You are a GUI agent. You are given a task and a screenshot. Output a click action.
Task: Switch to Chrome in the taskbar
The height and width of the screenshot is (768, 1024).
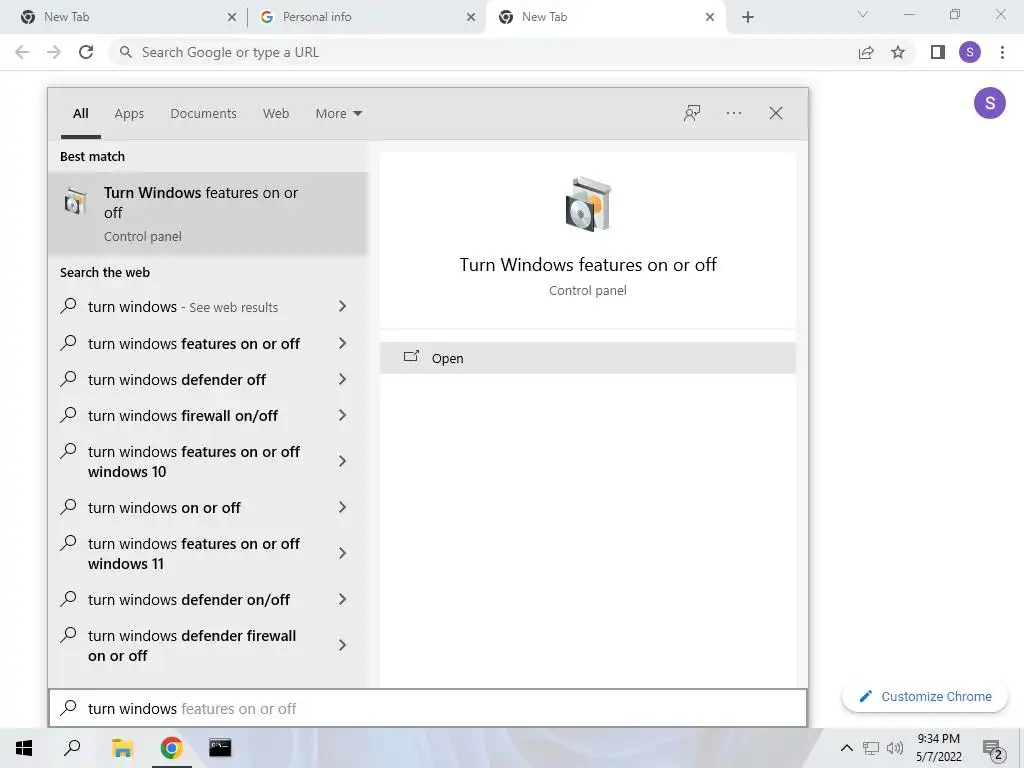click(x=171, y=748)
